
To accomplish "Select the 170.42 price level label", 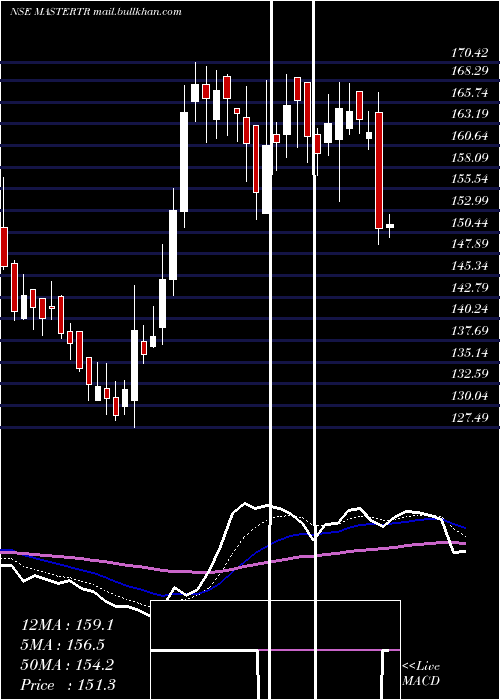I will 470,53.
